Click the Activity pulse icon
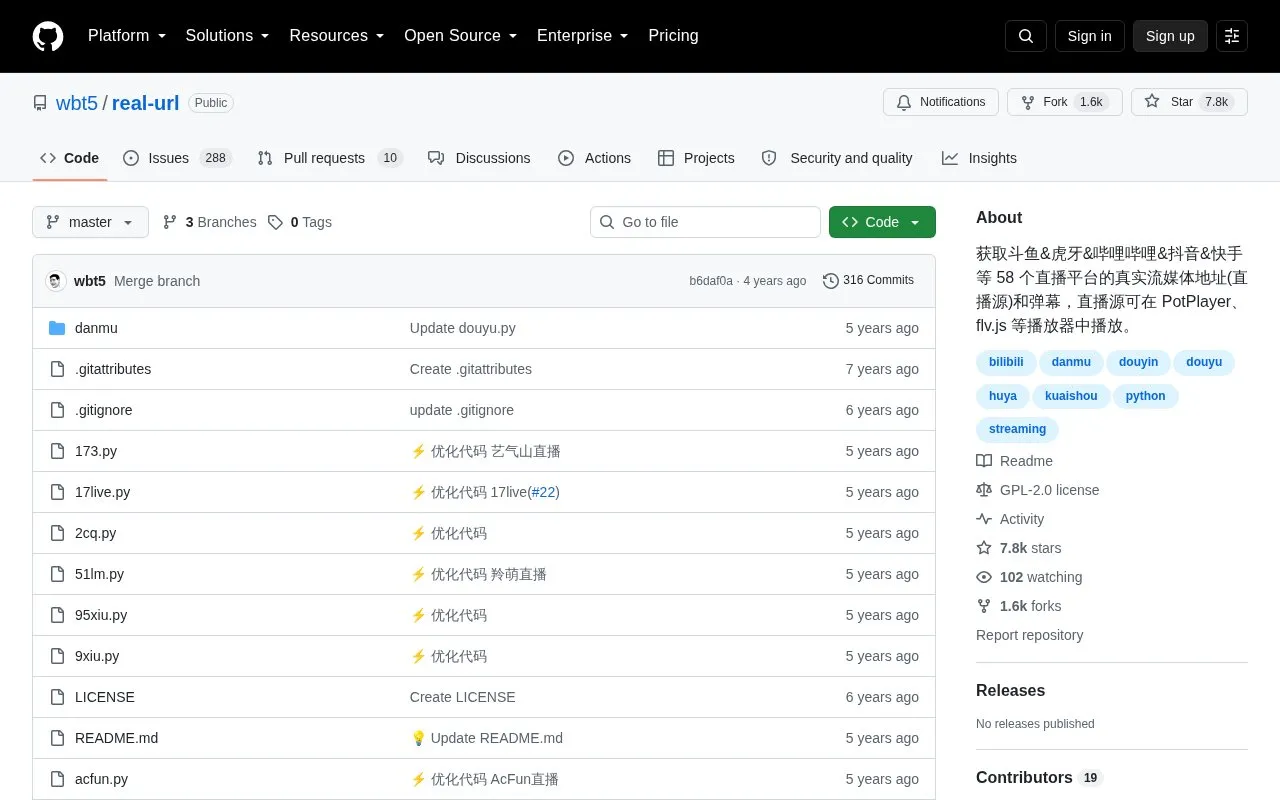Image resolution: width=1280 pixels, height=800 pixels. pyautogui.click(x=984, y=519)
